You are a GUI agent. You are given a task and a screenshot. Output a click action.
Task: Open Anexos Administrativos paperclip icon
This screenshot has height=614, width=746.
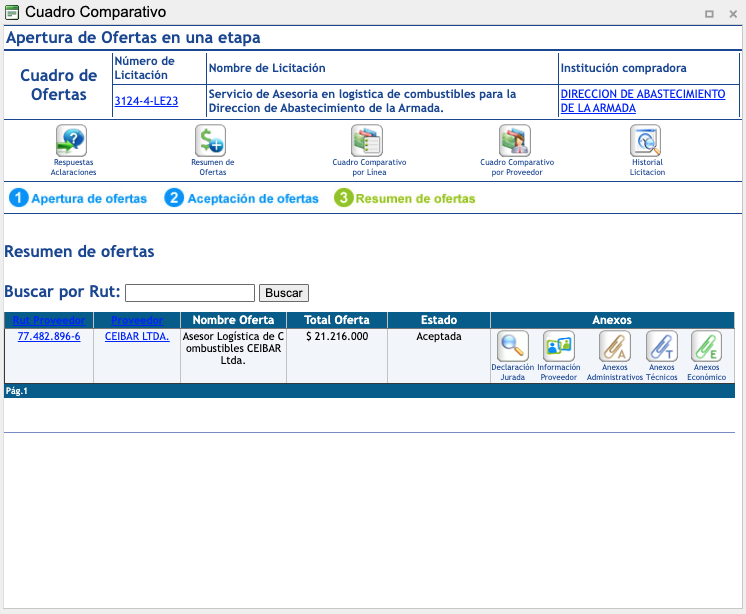point(614,346)
